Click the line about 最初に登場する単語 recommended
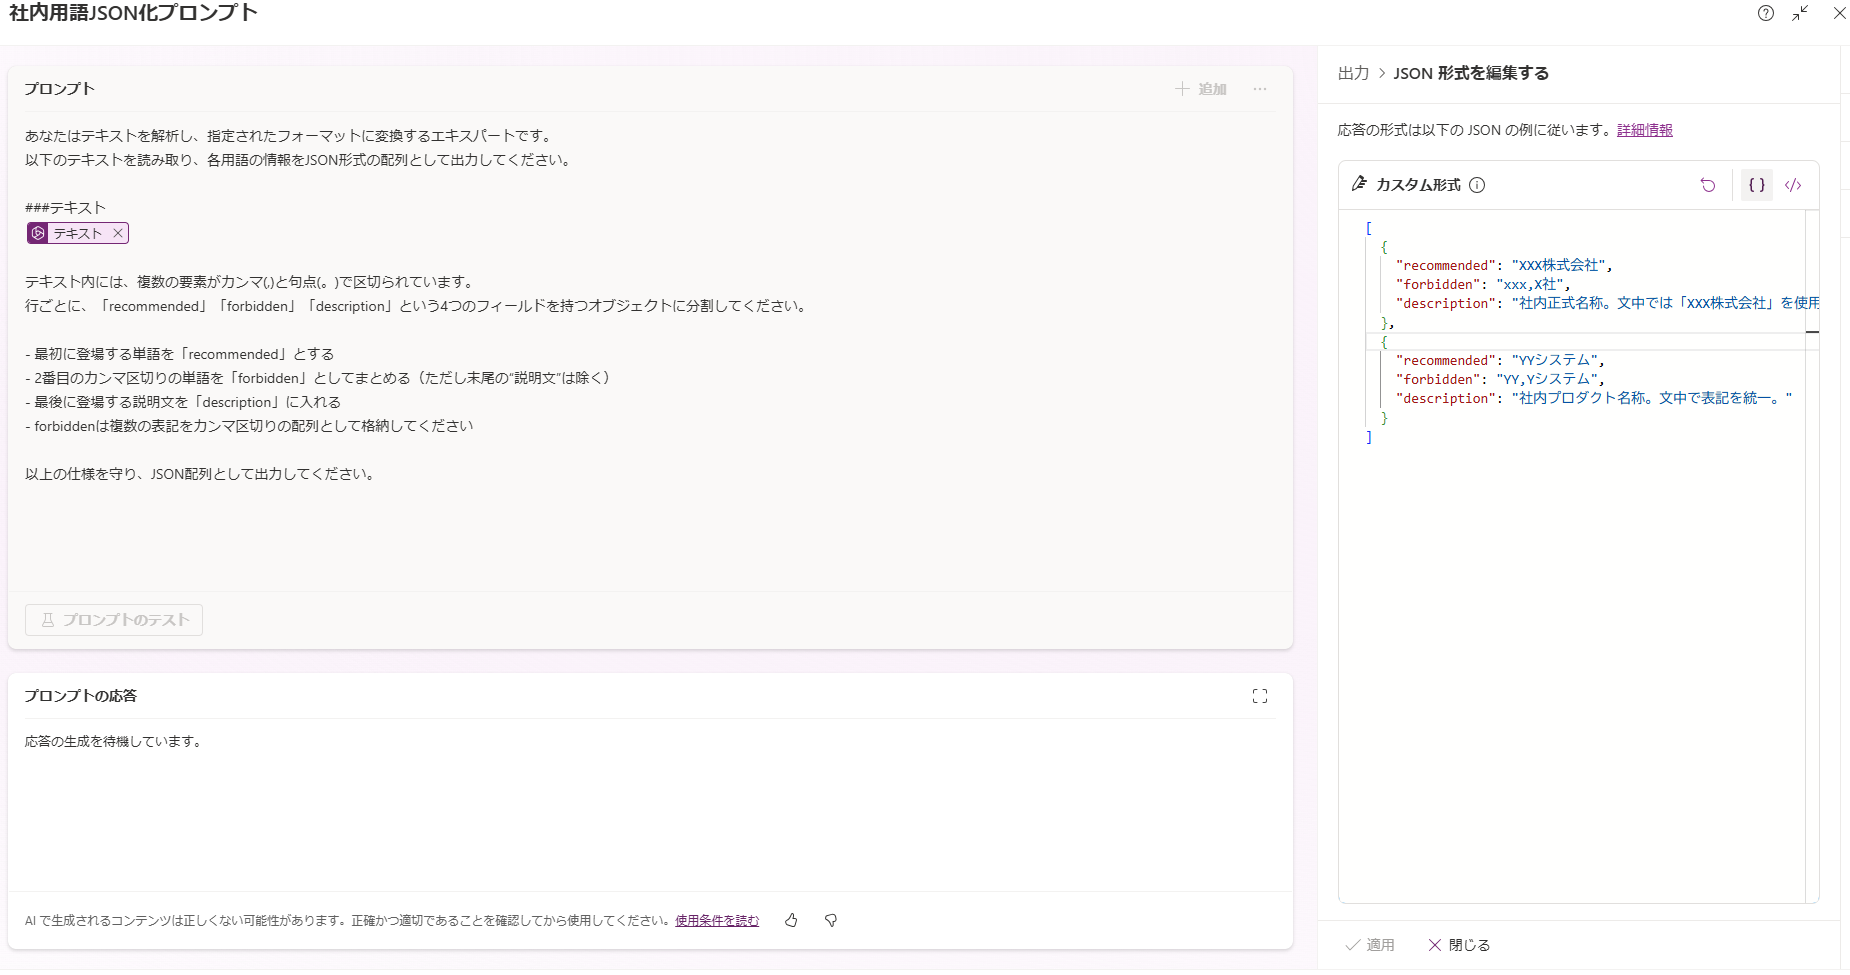The width and height of the screenshot is (1850, 975). (180, 354)
